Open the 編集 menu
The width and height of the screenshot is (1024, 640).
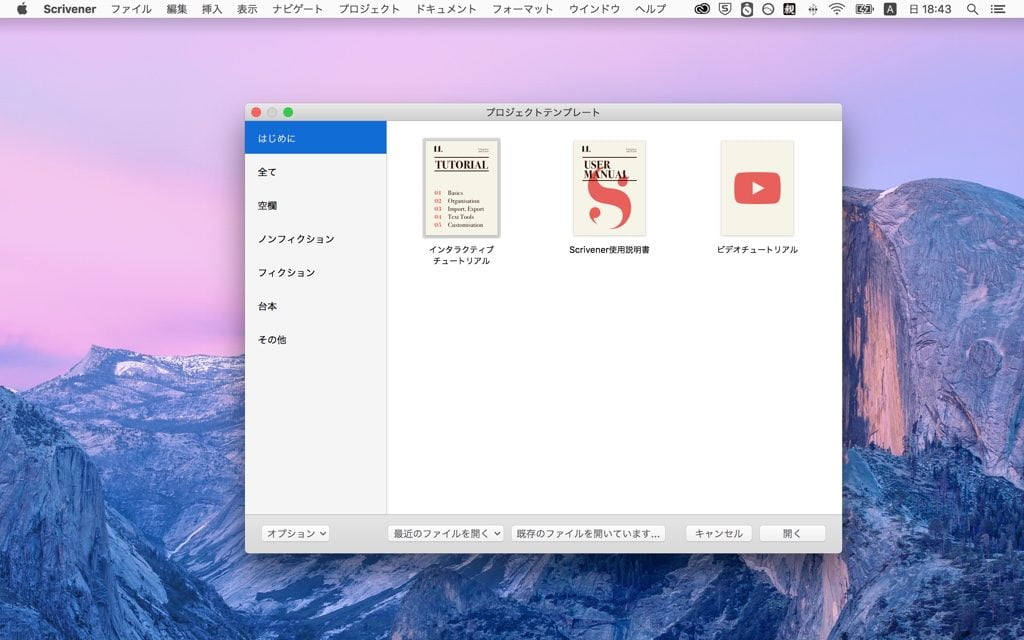point(176,9)
